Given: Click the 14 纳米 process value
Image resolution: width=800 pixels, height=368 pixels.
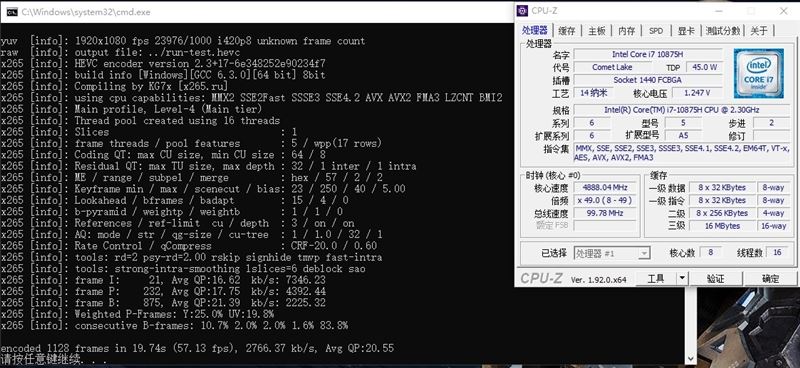Looking at the screenshot, I should [592, 92].
